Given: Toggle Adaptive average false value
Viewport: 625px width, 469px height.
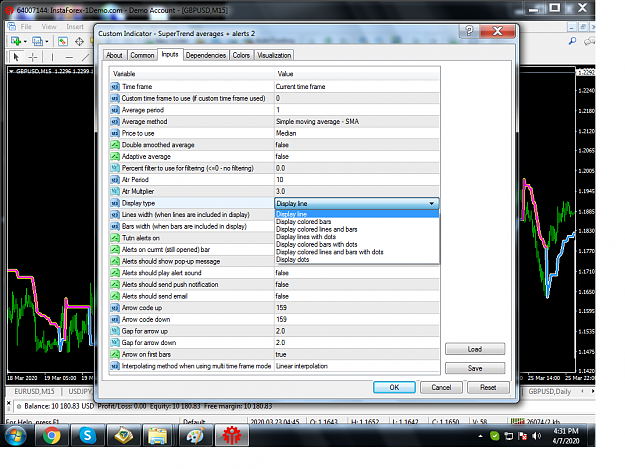Looking at the screenshot, I should (357, 157).
